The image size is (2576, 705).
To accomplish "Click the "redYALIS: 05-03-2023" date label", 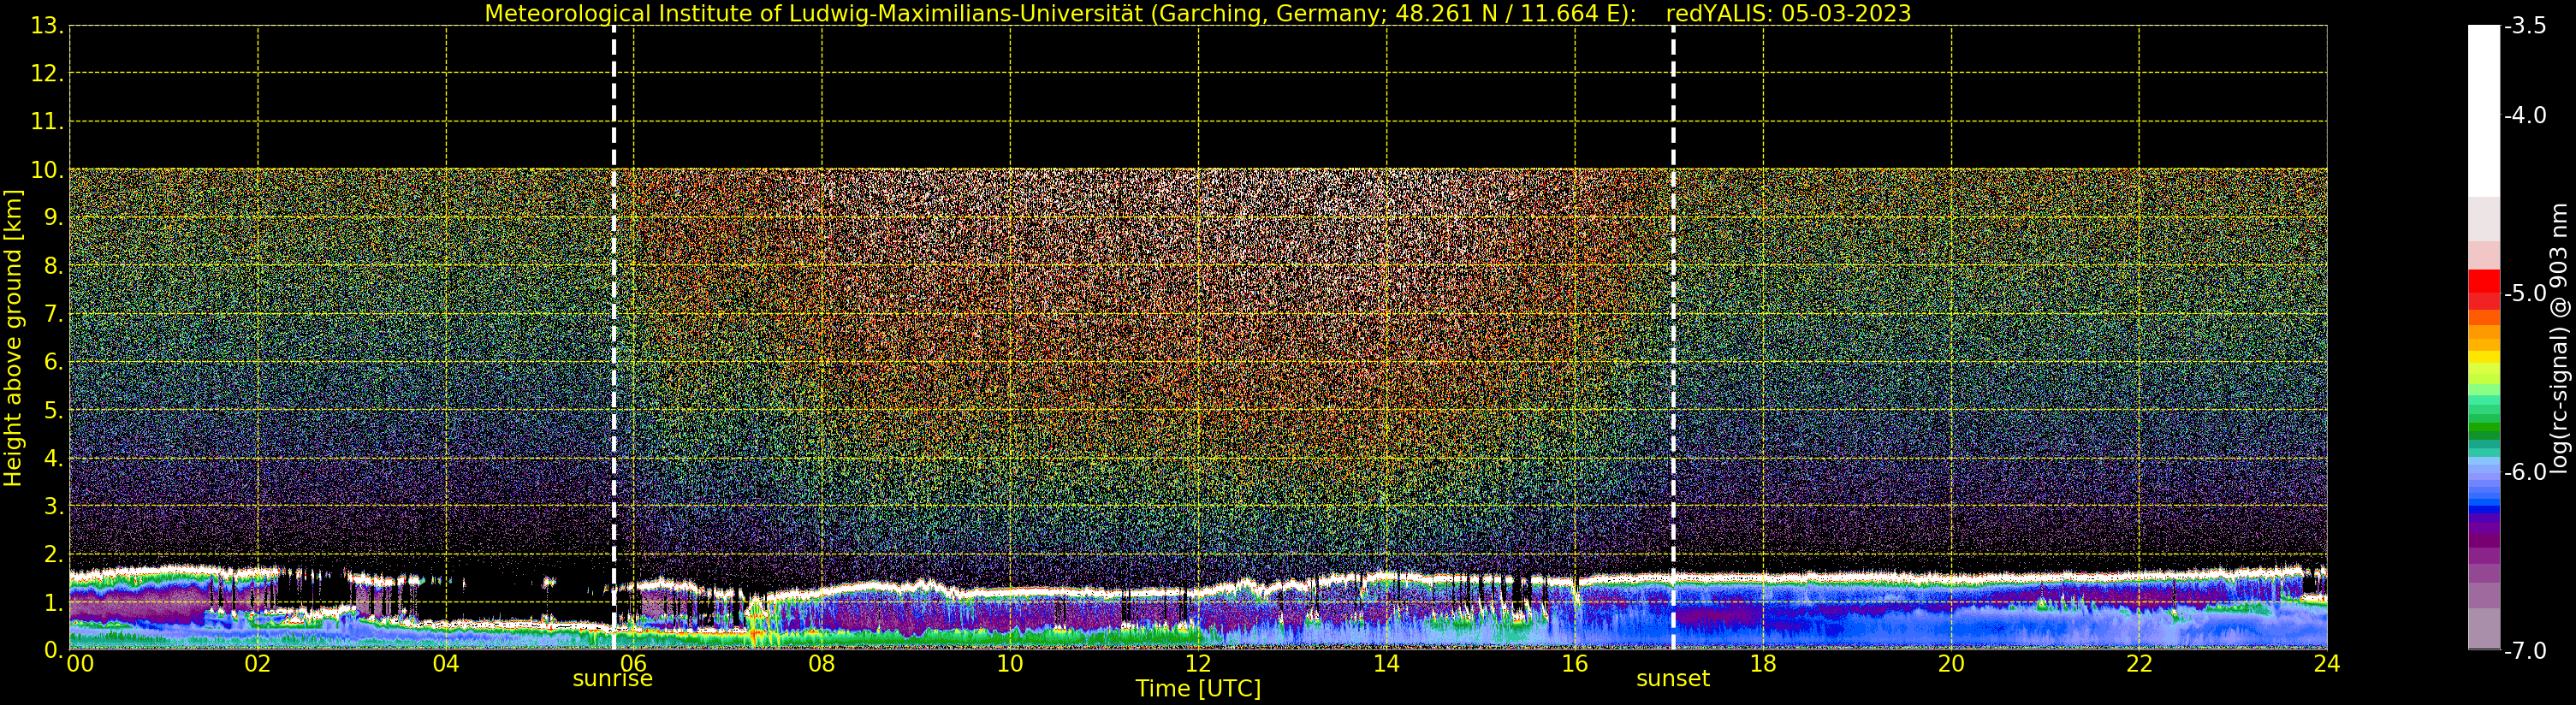I will click(1789, 14).
